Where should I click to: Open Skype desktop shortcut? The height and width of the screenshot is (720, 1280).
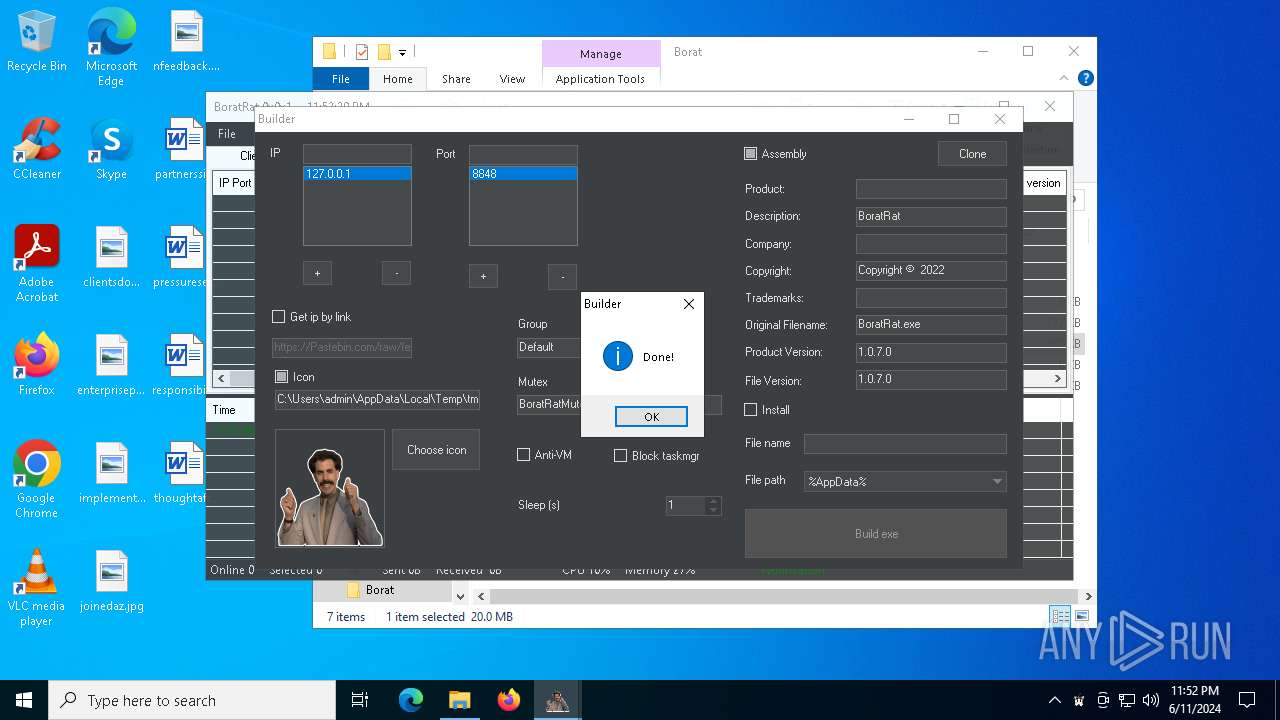(111, 150)
